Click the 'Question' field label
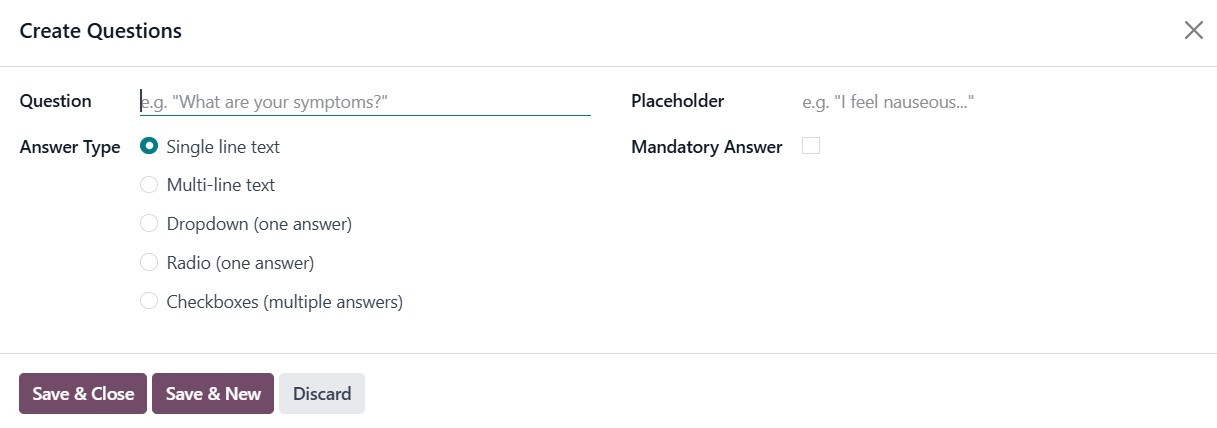Viewport: 1217px width, 428px height. click(x=55, y=101)
